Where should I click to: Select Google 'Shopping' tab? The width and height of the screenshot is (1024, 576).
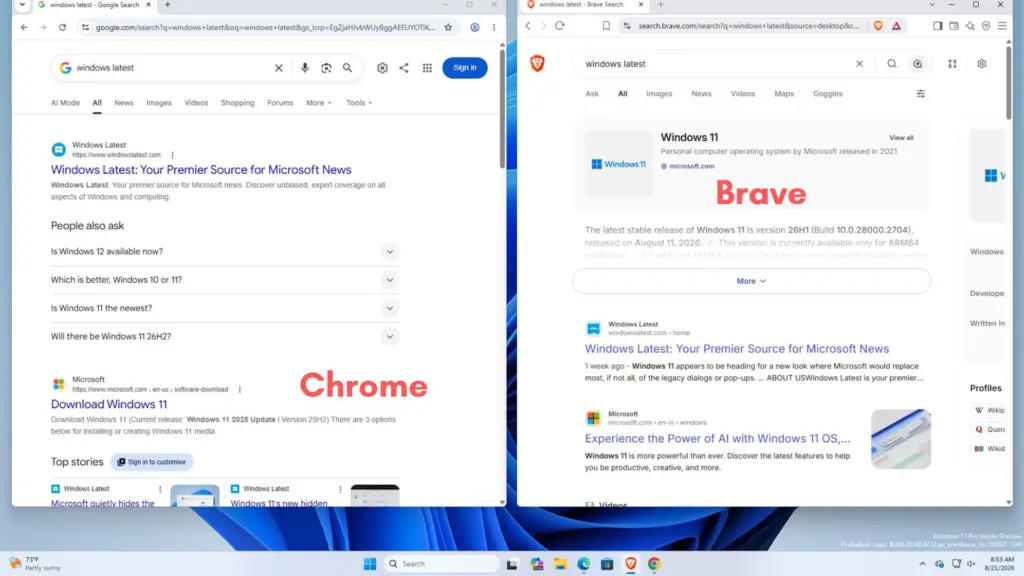(x=238, y=103)
